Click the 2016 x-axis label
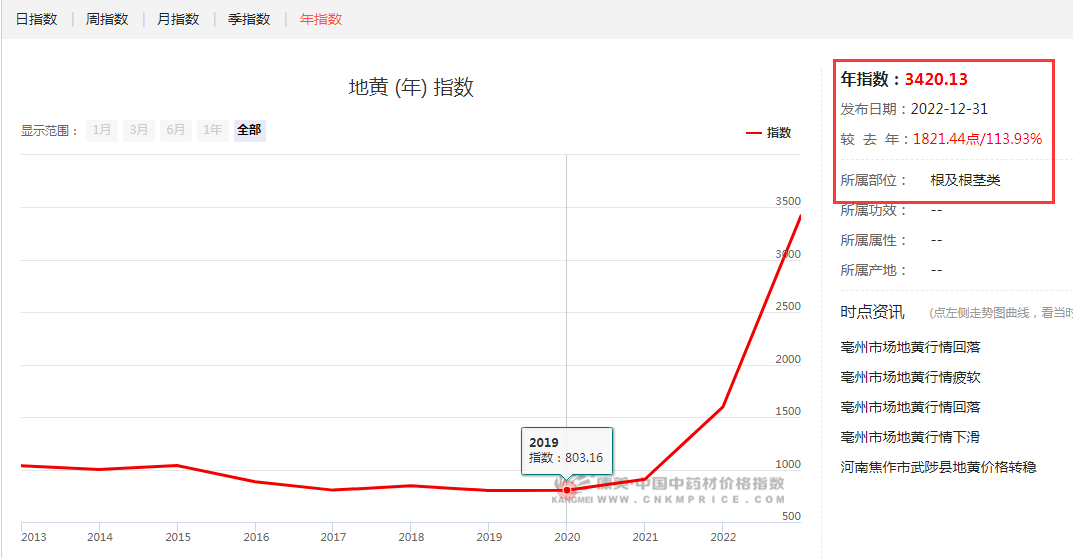 pos(256,537)
